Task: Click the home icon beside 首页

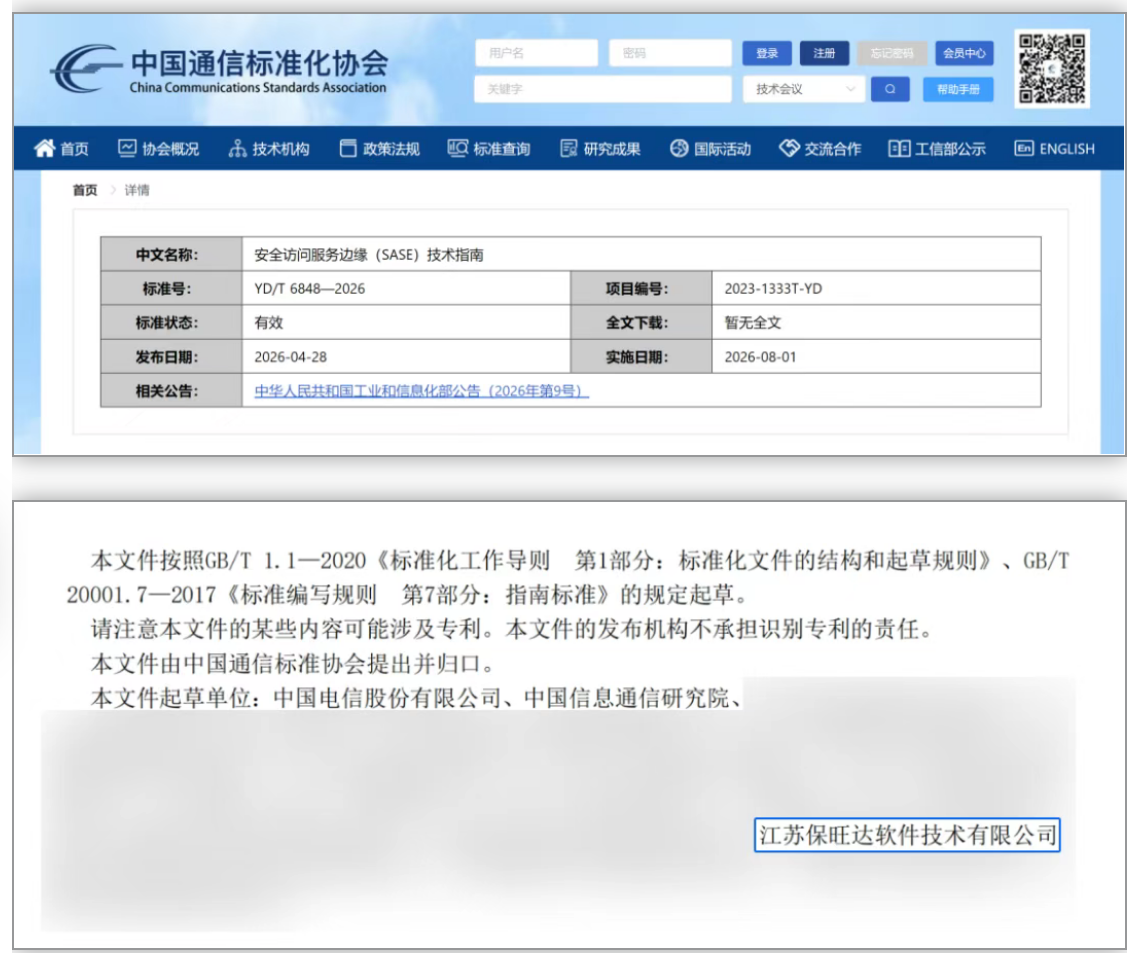Action: click(44, 148)
